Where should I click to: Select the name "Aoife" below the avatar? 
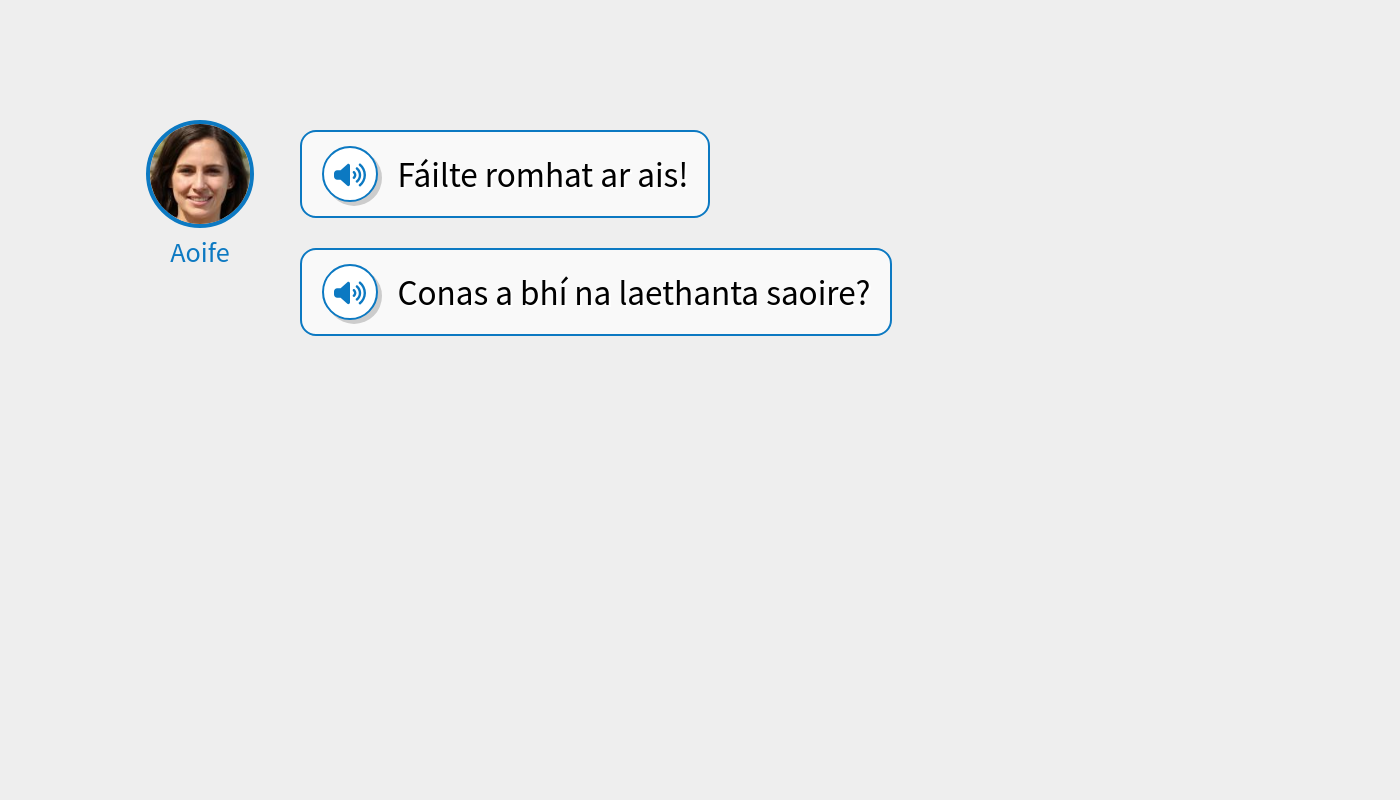(199, 252)
